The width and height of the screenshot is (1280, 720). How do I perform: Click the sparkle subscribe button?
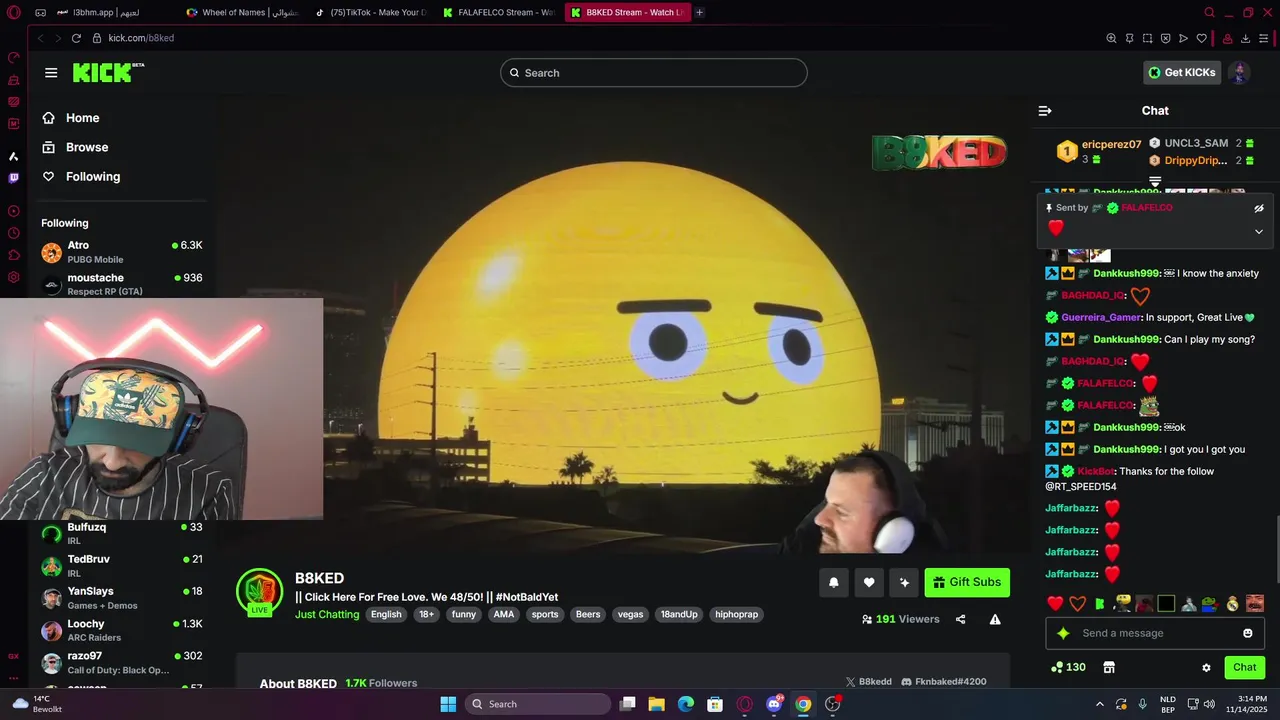tap(904, 583)
